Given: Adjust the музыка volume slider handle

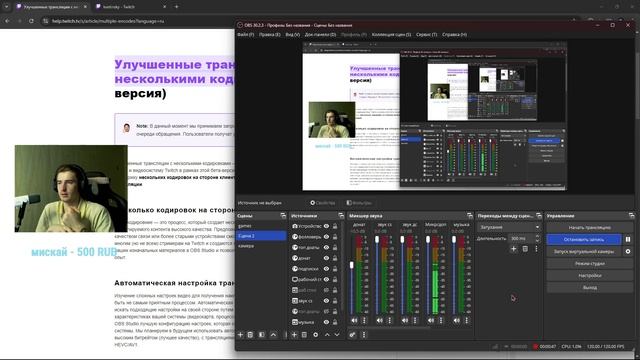Looking at the screenshot, I should pos(454,240).
